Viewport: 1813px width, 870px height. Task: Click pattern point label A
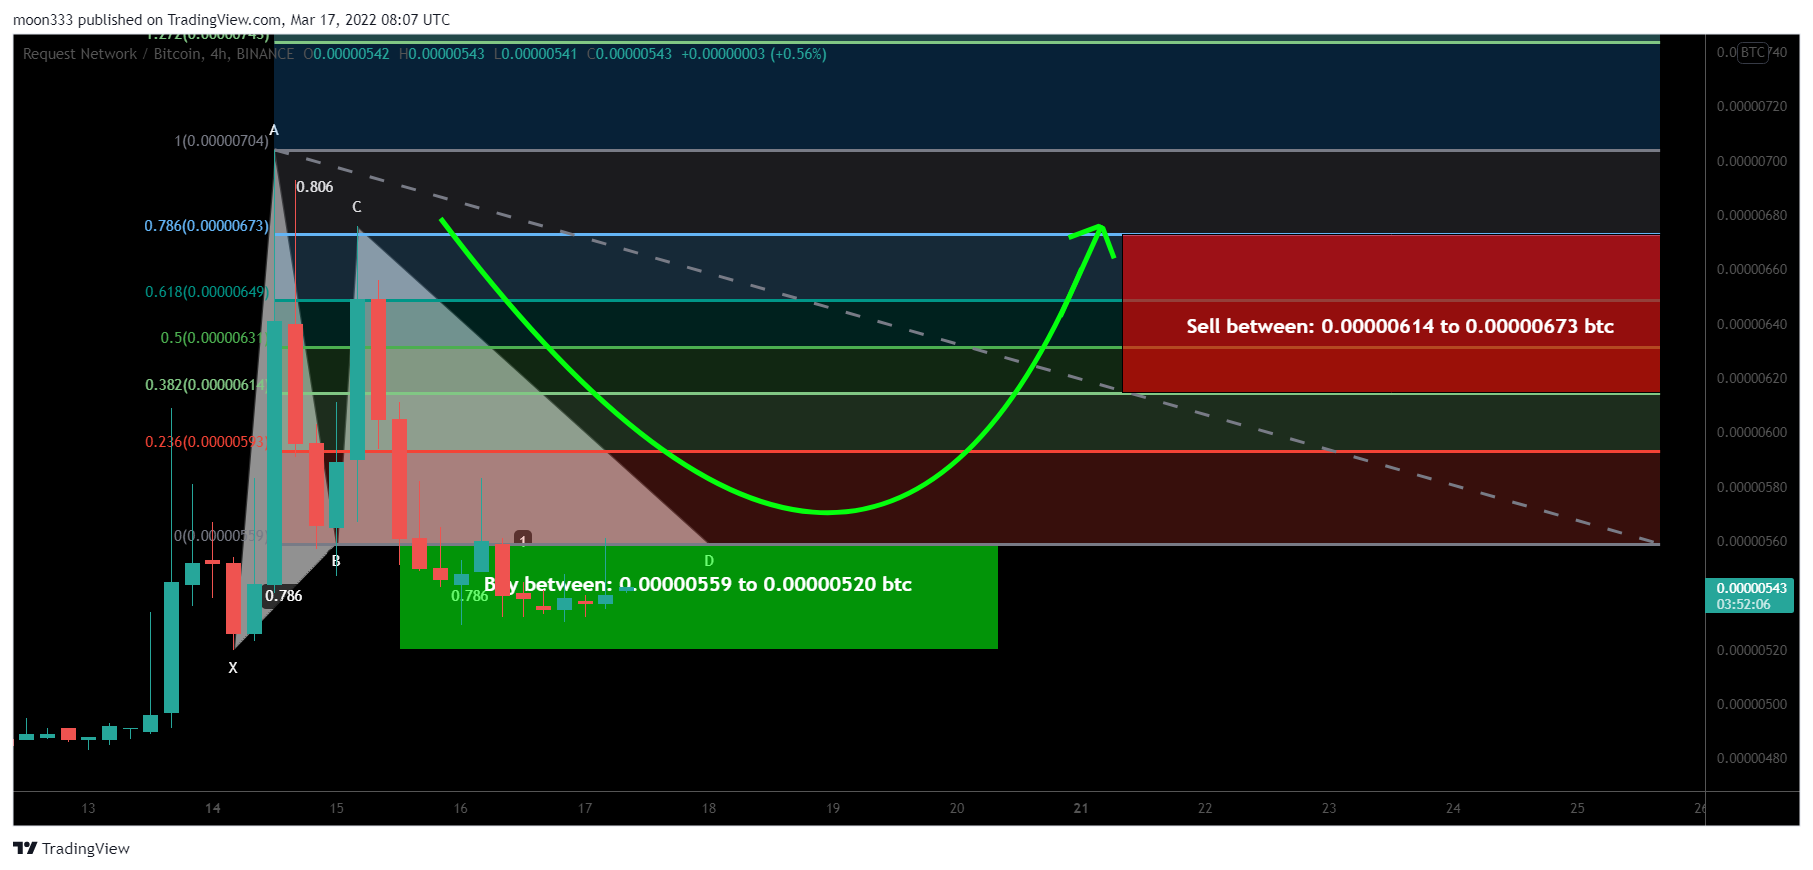coord(274,130)
